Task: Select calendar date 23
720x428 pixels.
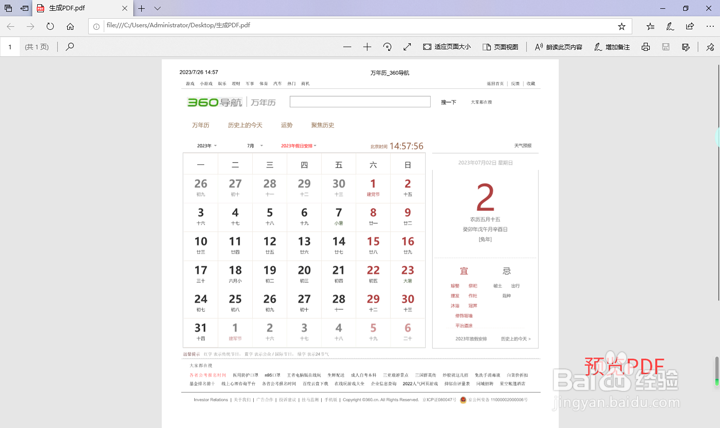Action: (407, 274)
